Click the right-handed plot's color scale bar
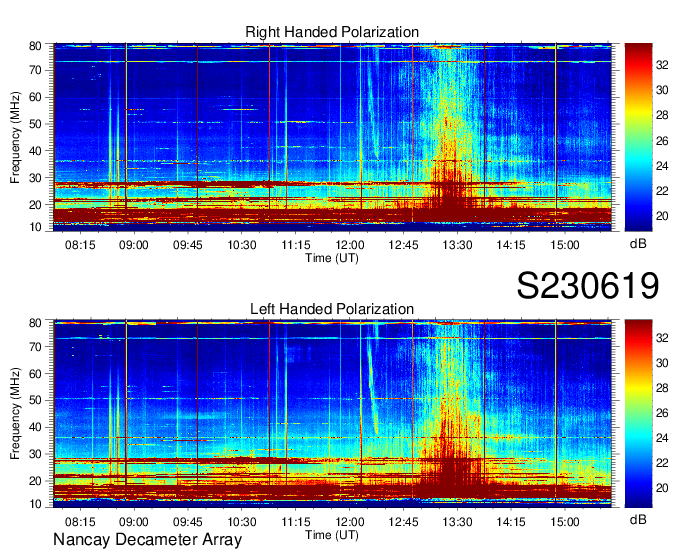680x552 pixels. point(638,137)
